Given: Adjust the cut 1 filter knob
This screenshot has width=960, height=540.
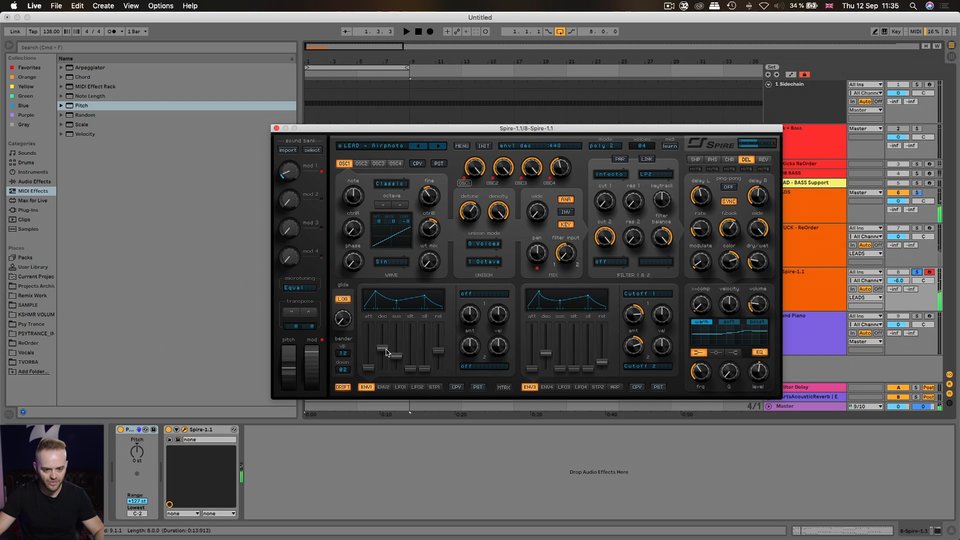Looking at the screenshot, I should 604,200.
